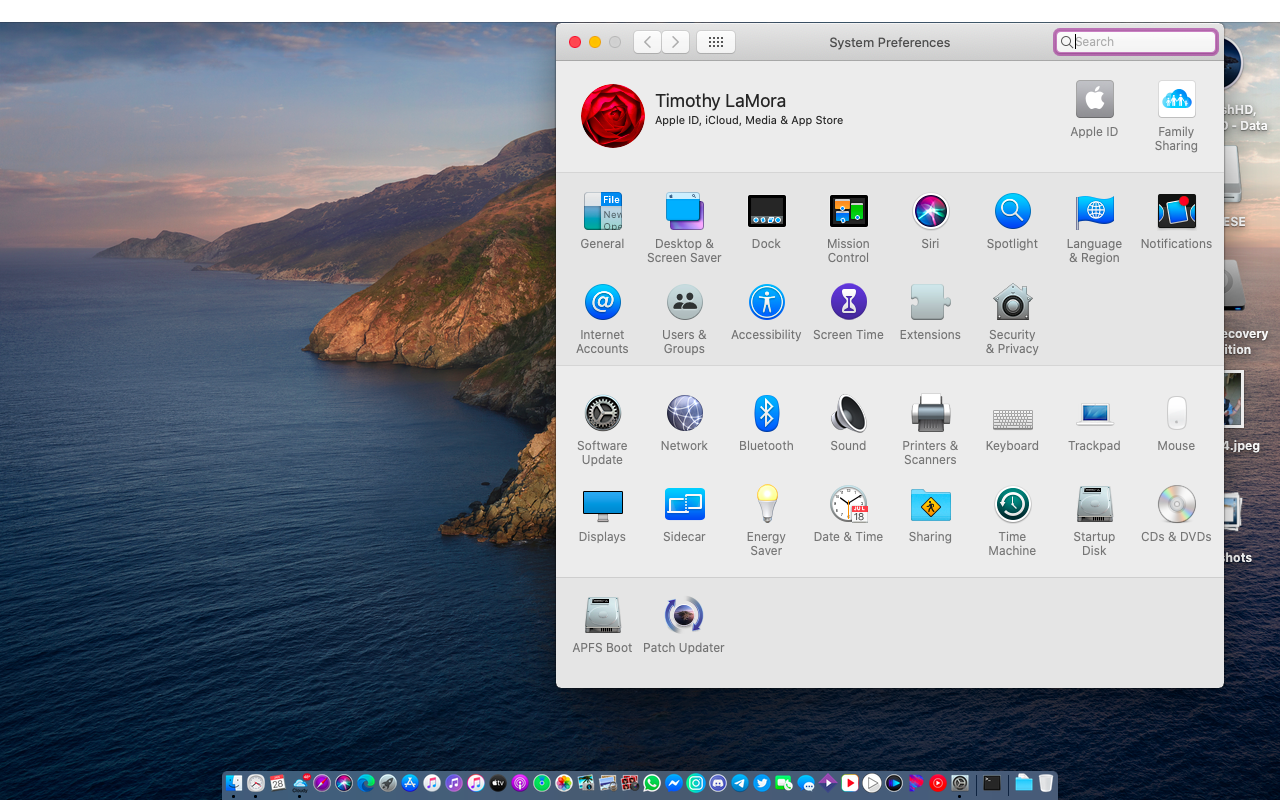This screenshot has width=1280, height=800.
Task: Click the Show All grid button
Action: click(716, 42)
